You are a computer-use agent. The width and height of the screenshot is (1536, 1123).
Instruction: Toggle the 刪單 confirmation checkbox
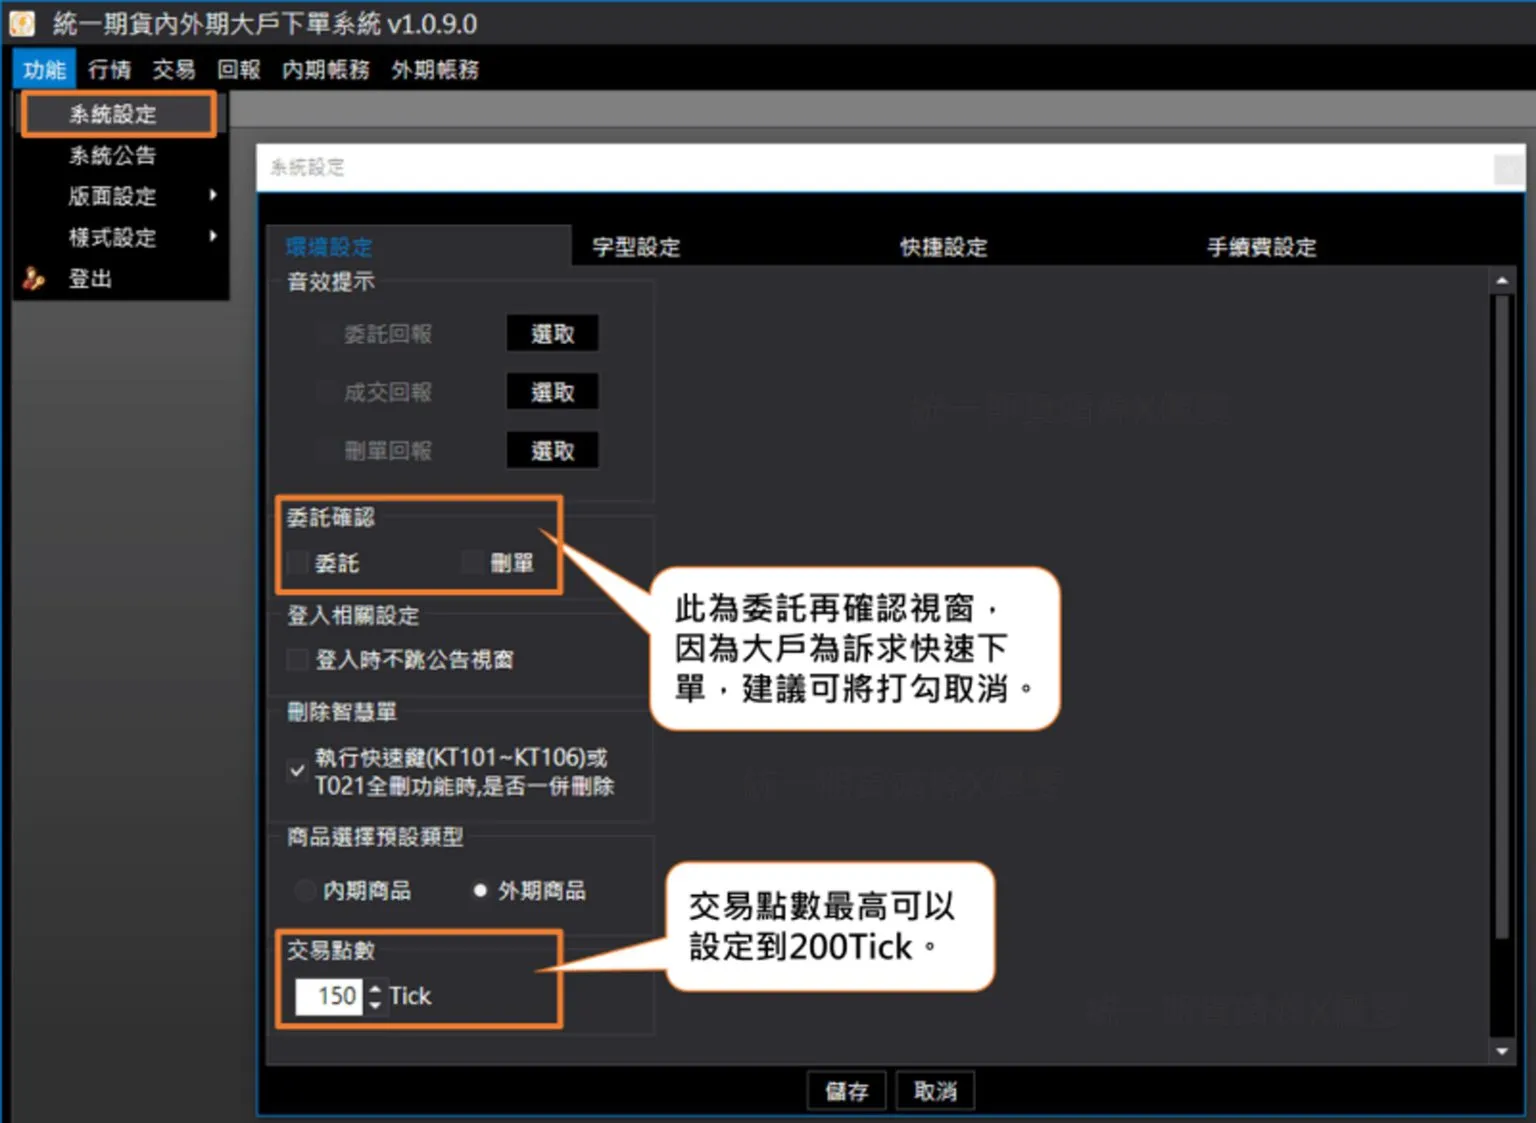472,563
